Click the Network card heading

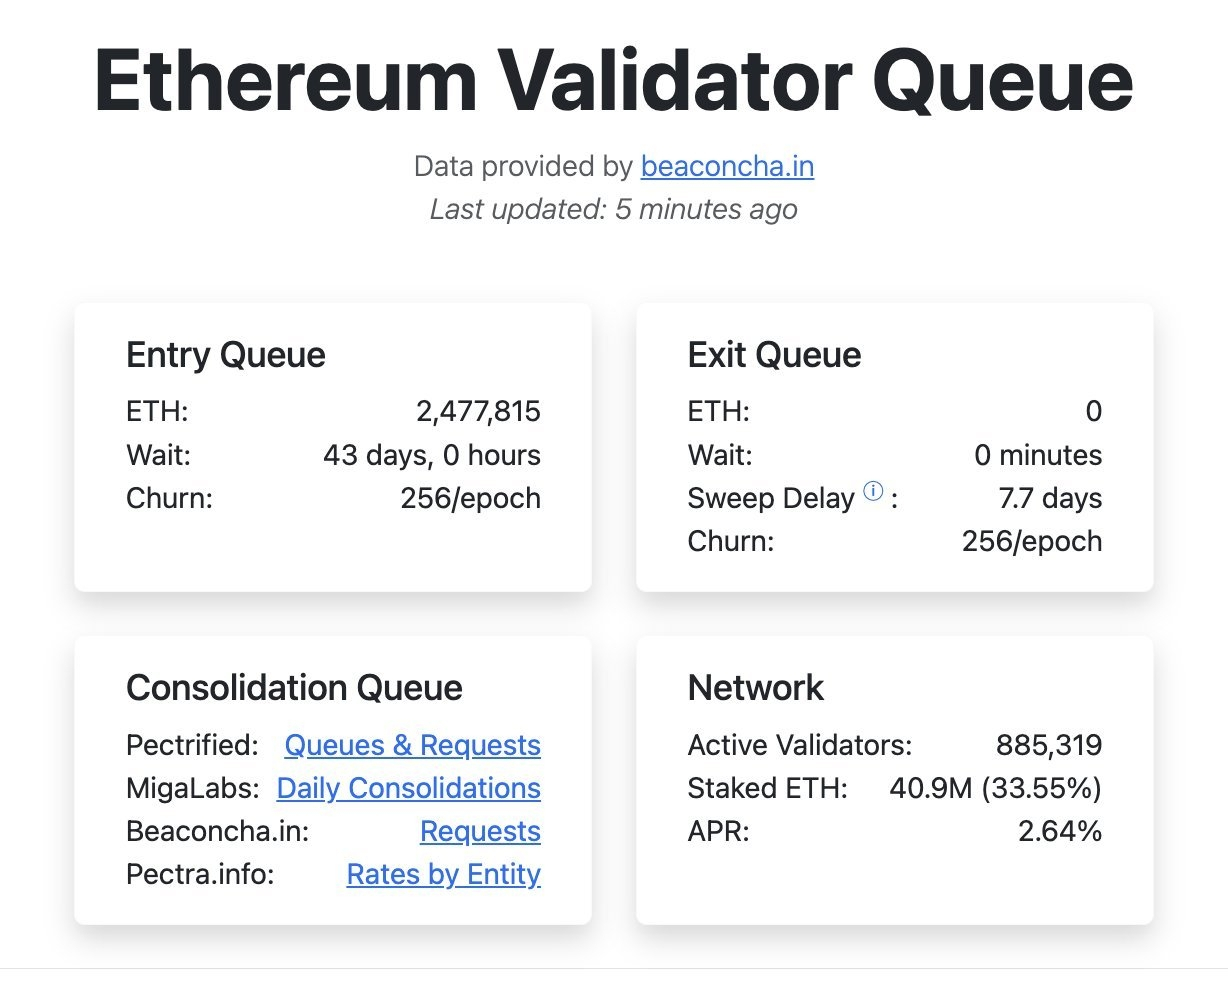756,687
